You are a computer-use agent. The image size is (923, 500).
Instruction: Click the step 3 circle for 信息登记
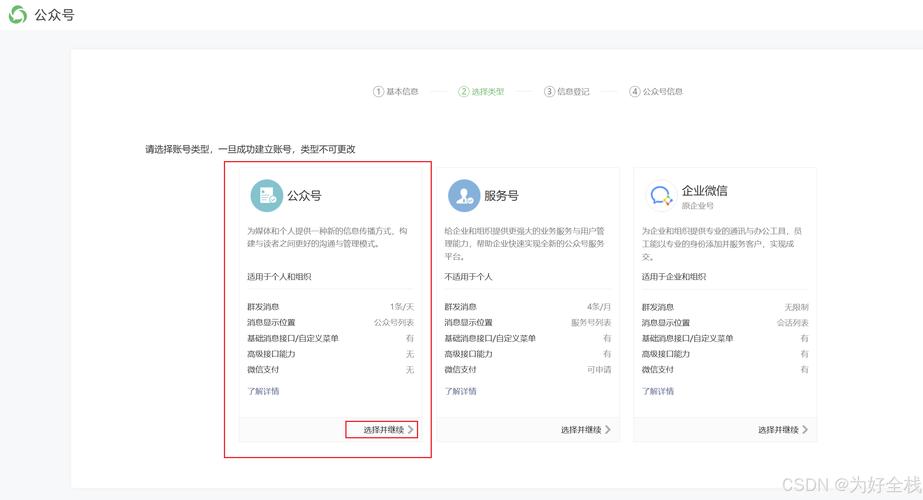pos(549,91)
